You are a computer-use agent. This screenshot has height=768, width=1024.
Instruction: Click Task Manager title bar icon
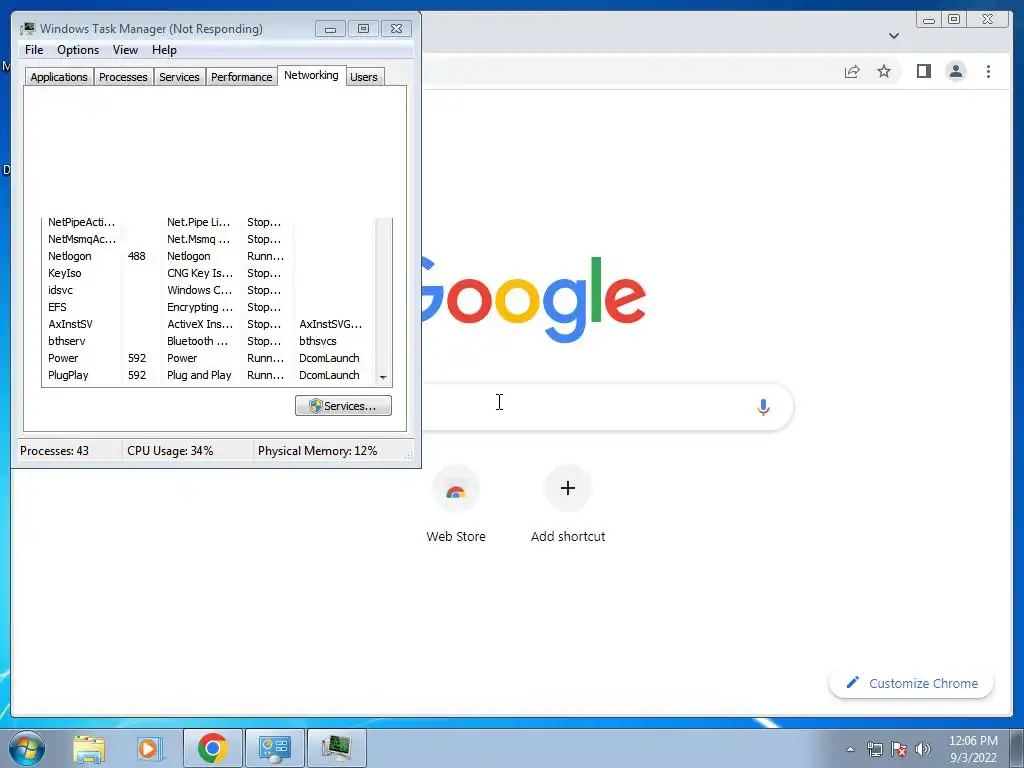click(x=27, y=29)
